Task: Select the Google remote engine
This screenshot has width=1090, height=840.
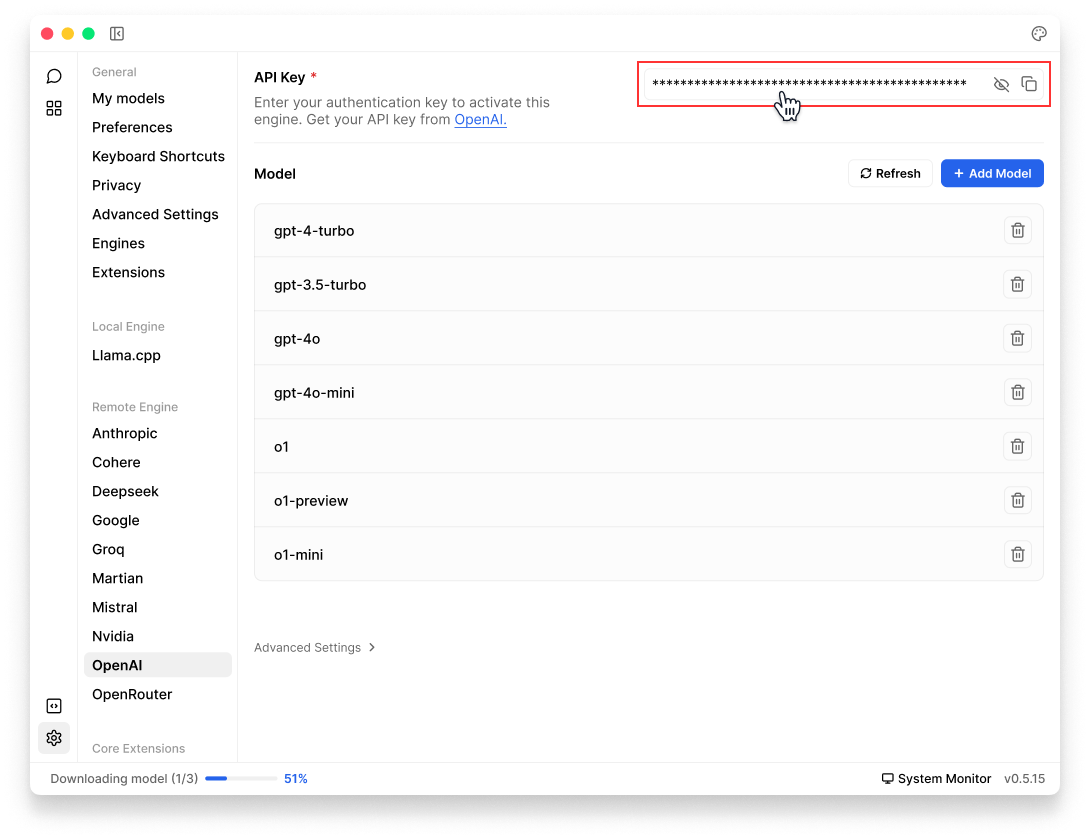Action: click(115, 520)
